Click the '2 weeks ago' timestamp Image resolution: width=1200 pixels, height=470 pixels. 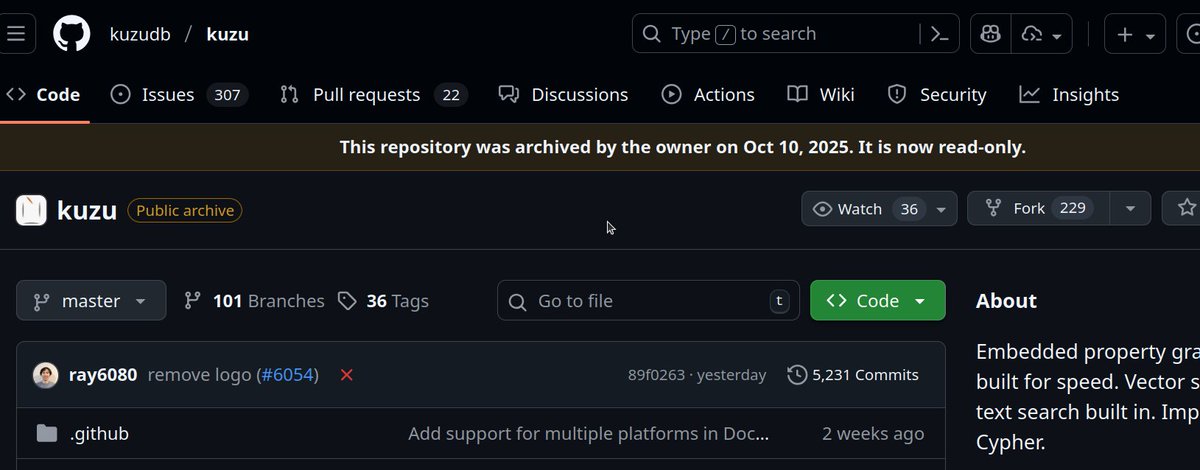(x=873, y=434)
